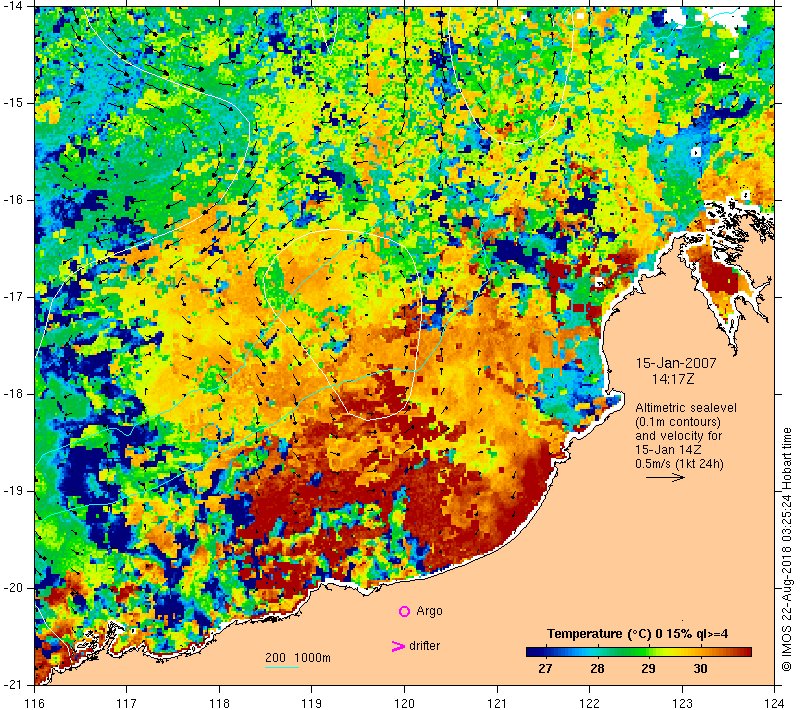Click the '123' longitude axis label
The height and width of the screenshot is (710, 800).
tap(682, 703)
